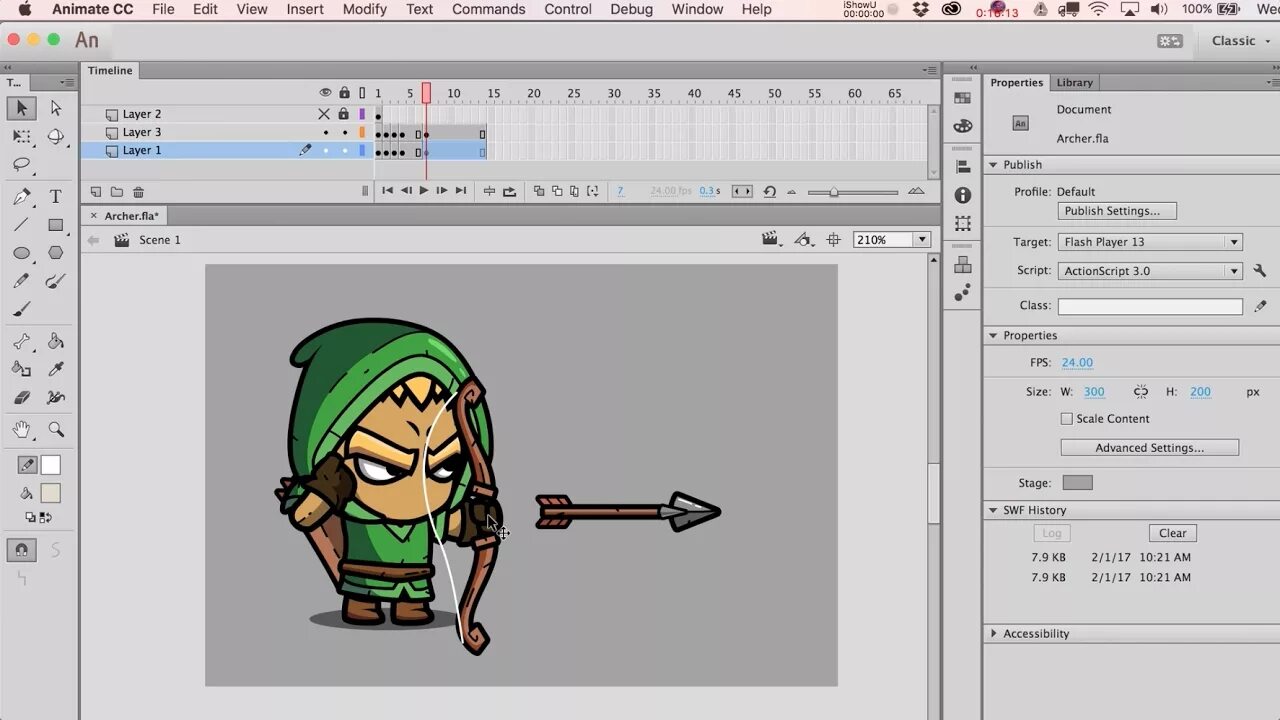1280x720 pixels.
Task: Select the Paint Brush tool
Action: [x=56, y=281]
